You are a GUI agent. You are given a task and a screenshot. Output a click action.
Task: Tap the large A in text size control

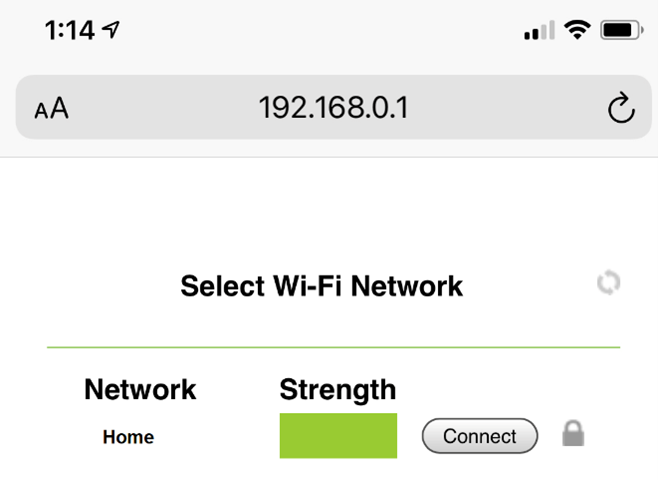click(x=59, y=107)
